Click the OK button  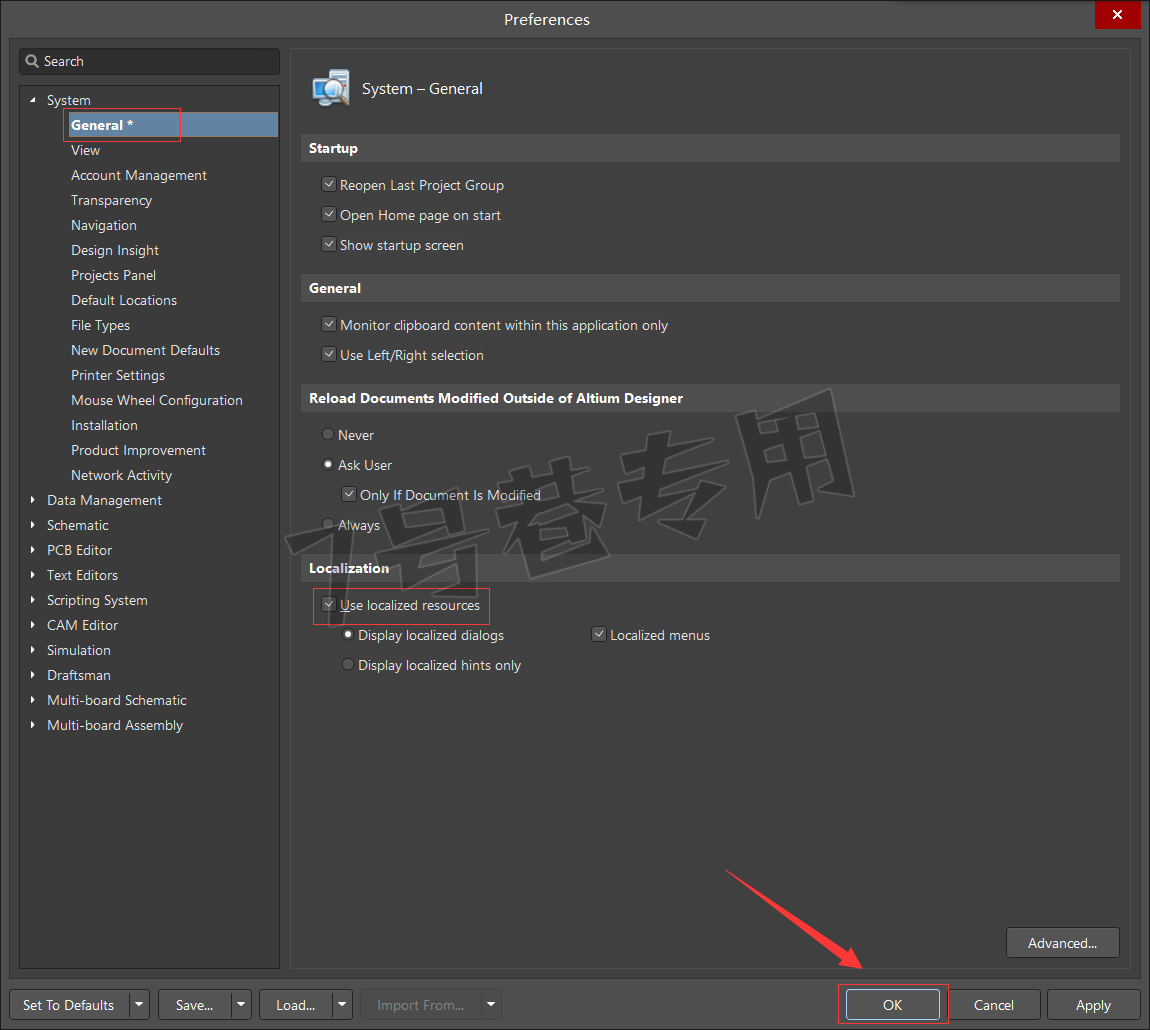point(893,1004)
